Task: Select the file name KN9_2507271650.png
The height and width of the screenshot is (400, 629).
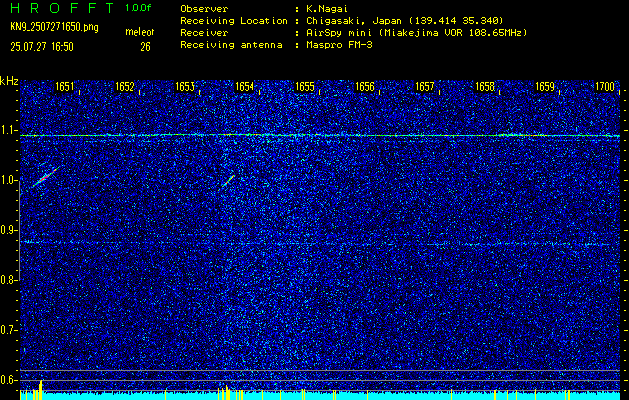Action: click(54, 27)
